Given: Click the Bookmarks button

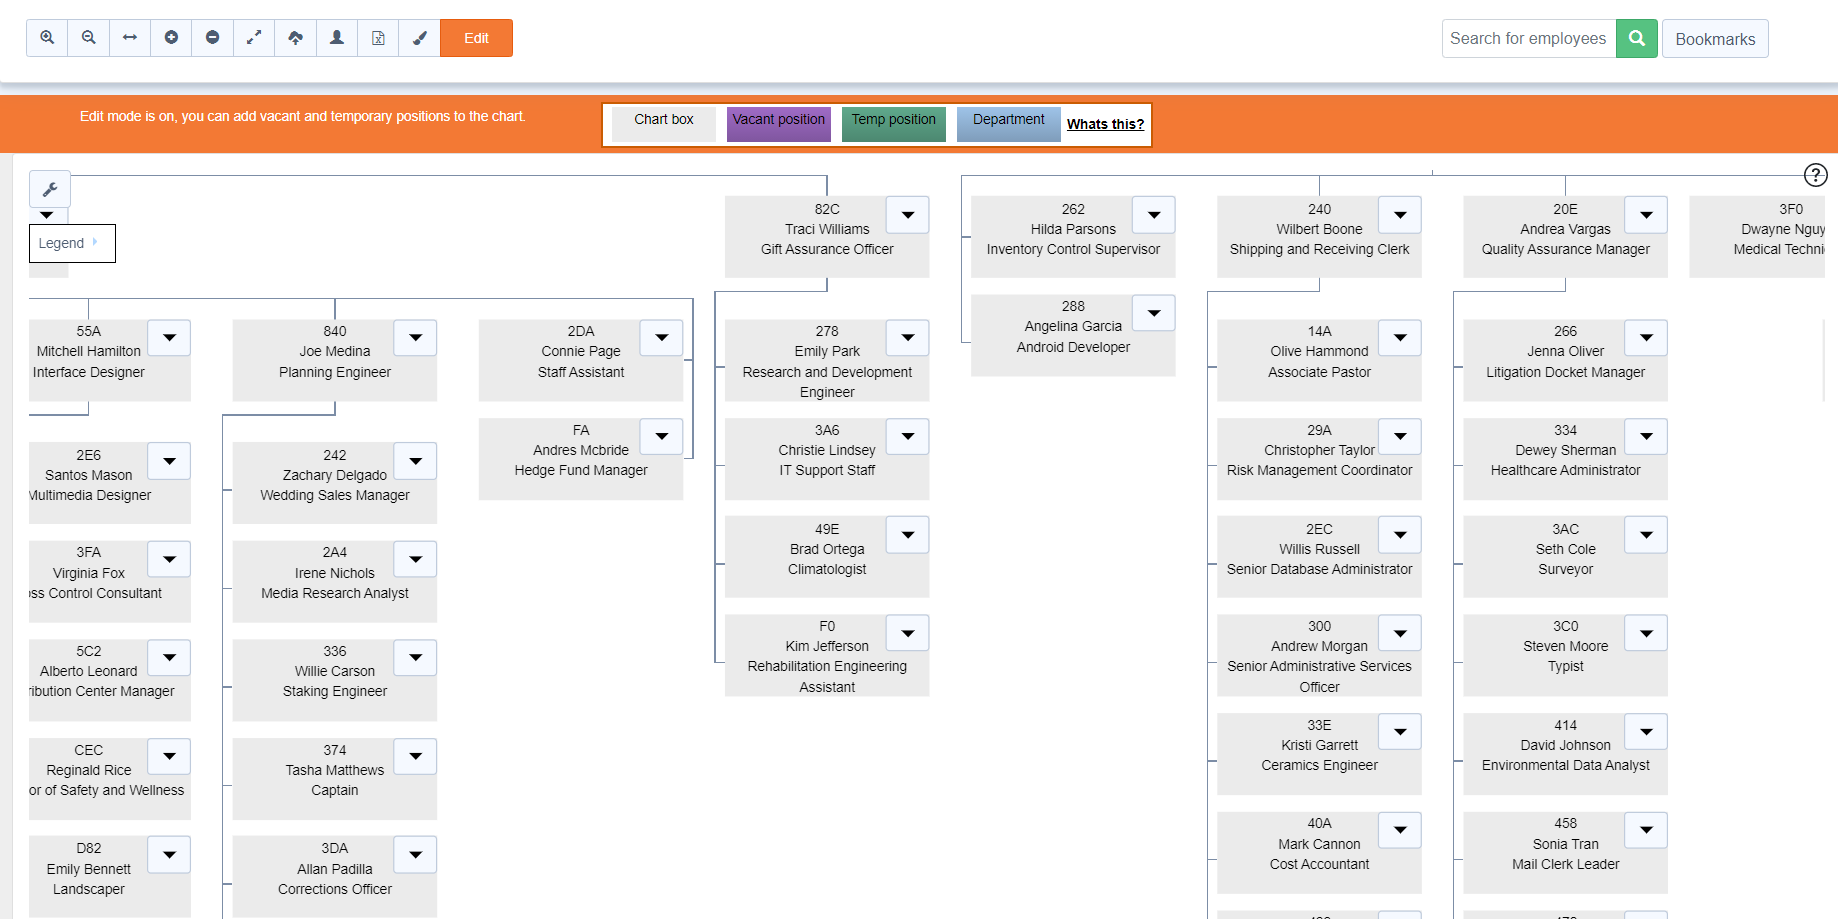Looking at the screenshot, I should pyautogui.click(x=1714, y=39).
